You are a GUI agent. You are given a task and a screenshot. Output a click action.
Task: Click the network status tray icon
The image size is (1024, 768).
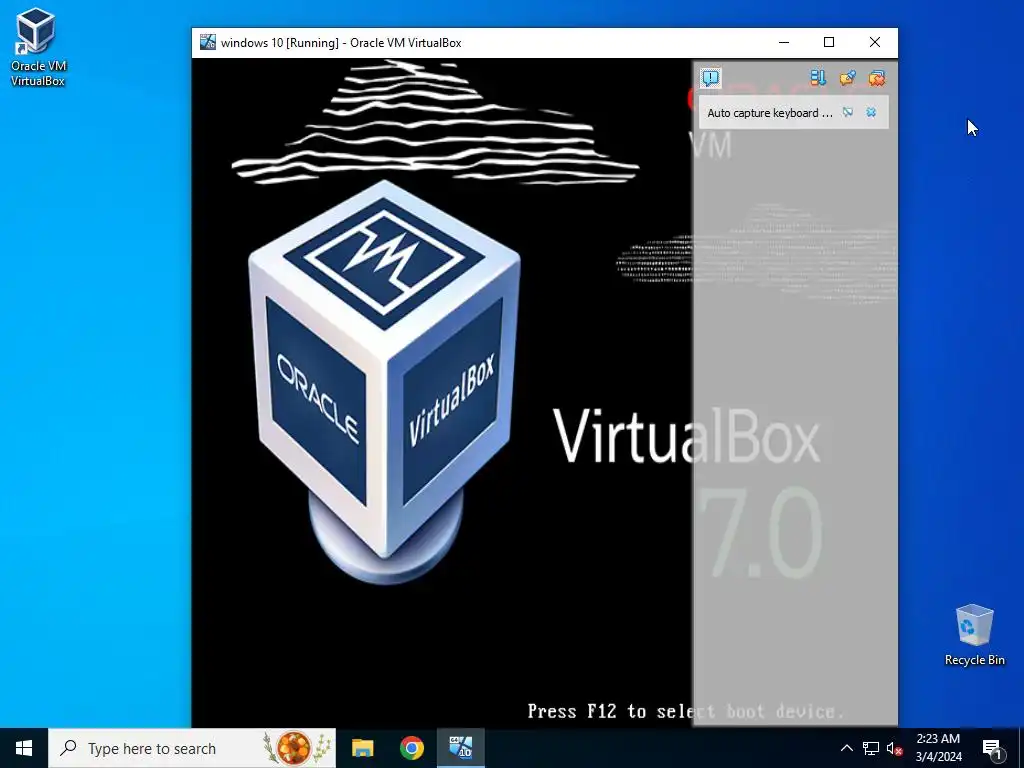(871, 748)
